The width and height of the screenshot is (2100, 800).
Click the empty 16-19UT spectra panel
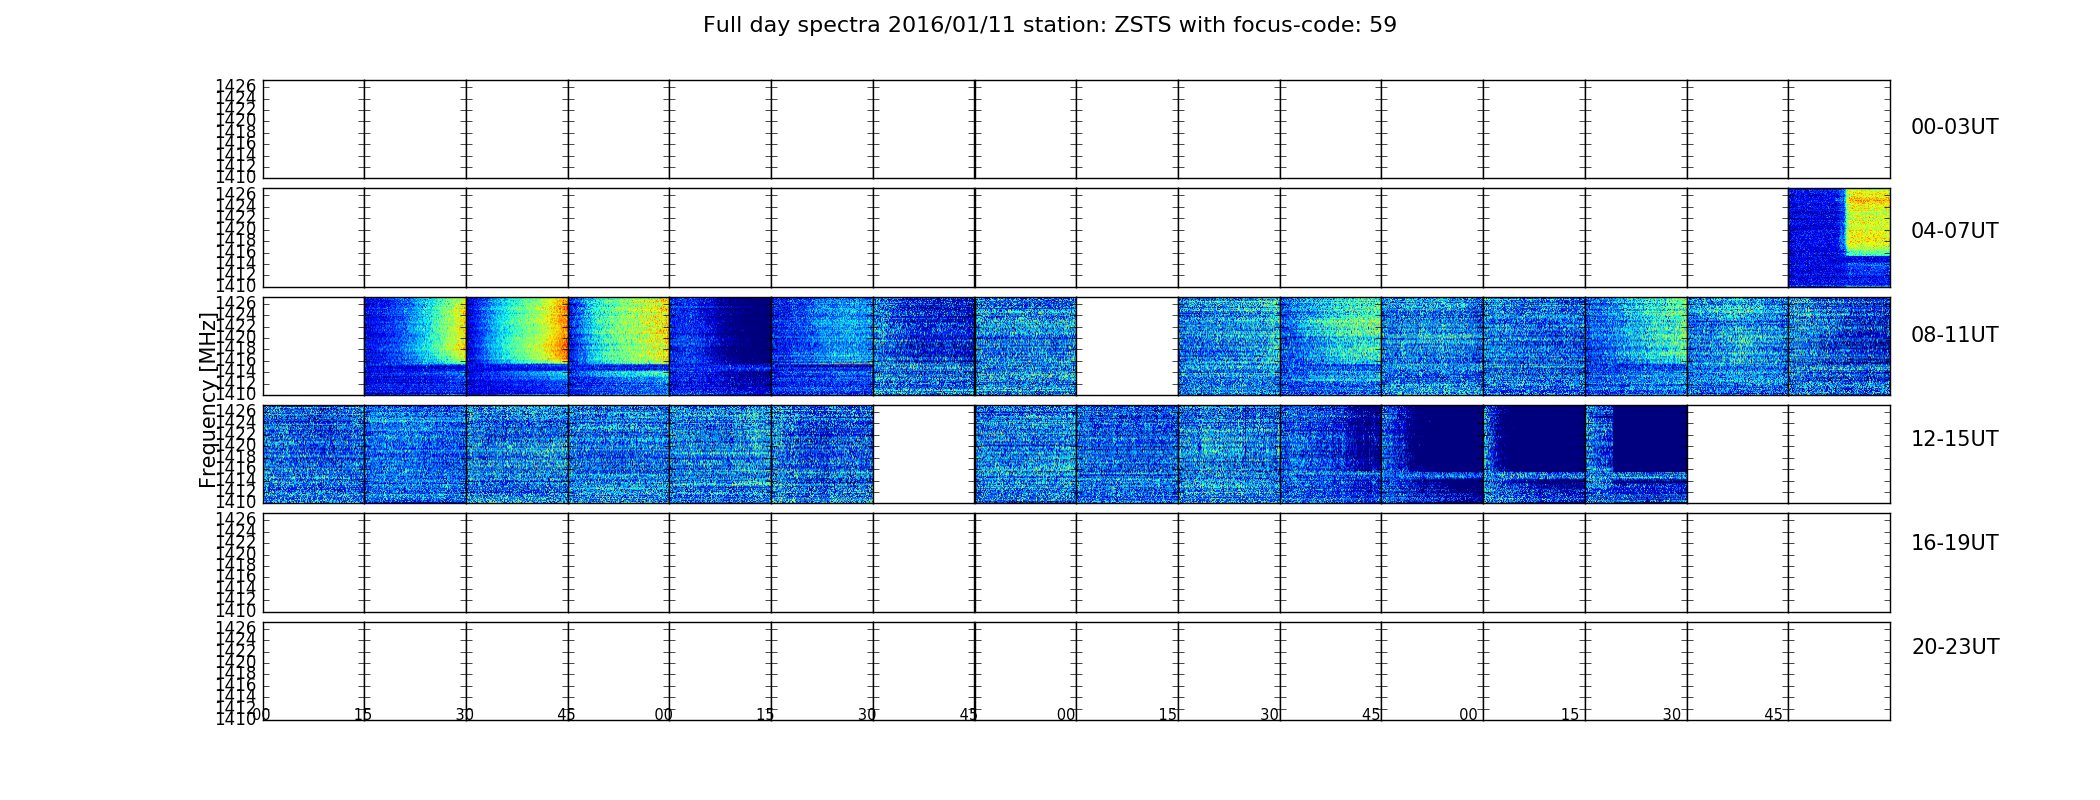1077,563
